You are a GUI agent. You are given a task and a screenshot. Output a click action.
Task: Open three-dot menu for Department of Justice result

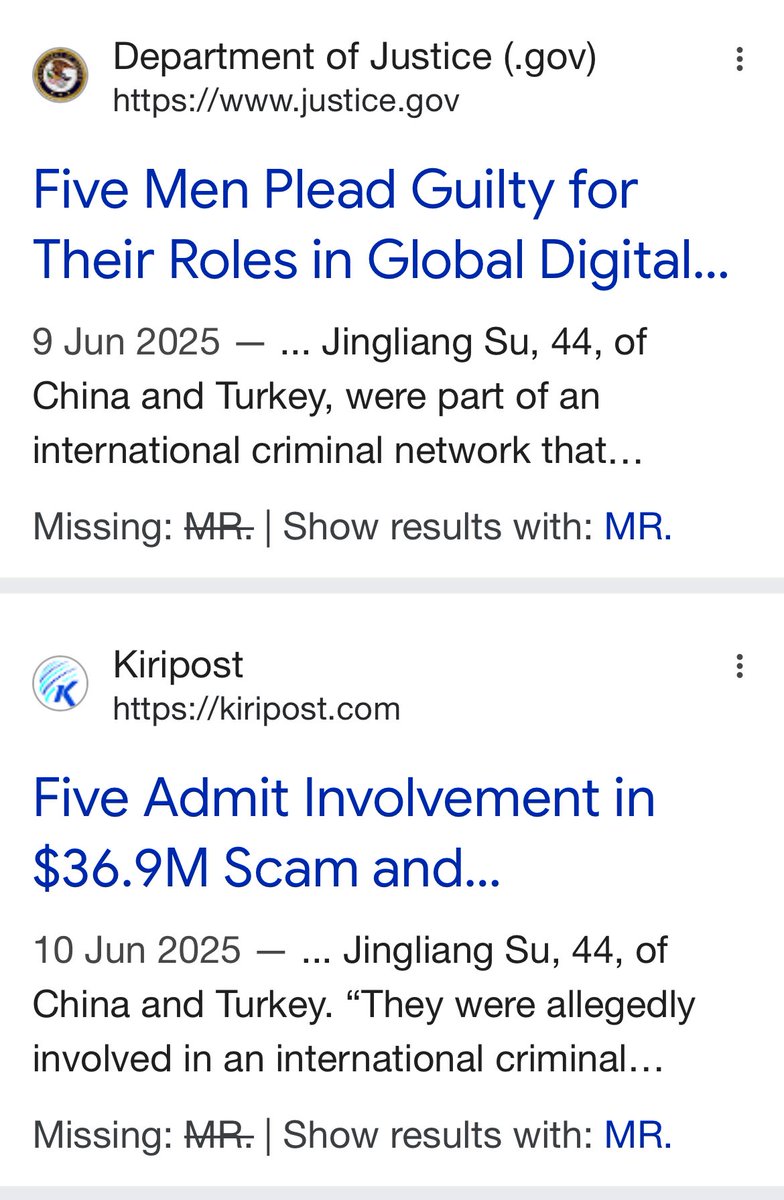[x=739, y=60]
